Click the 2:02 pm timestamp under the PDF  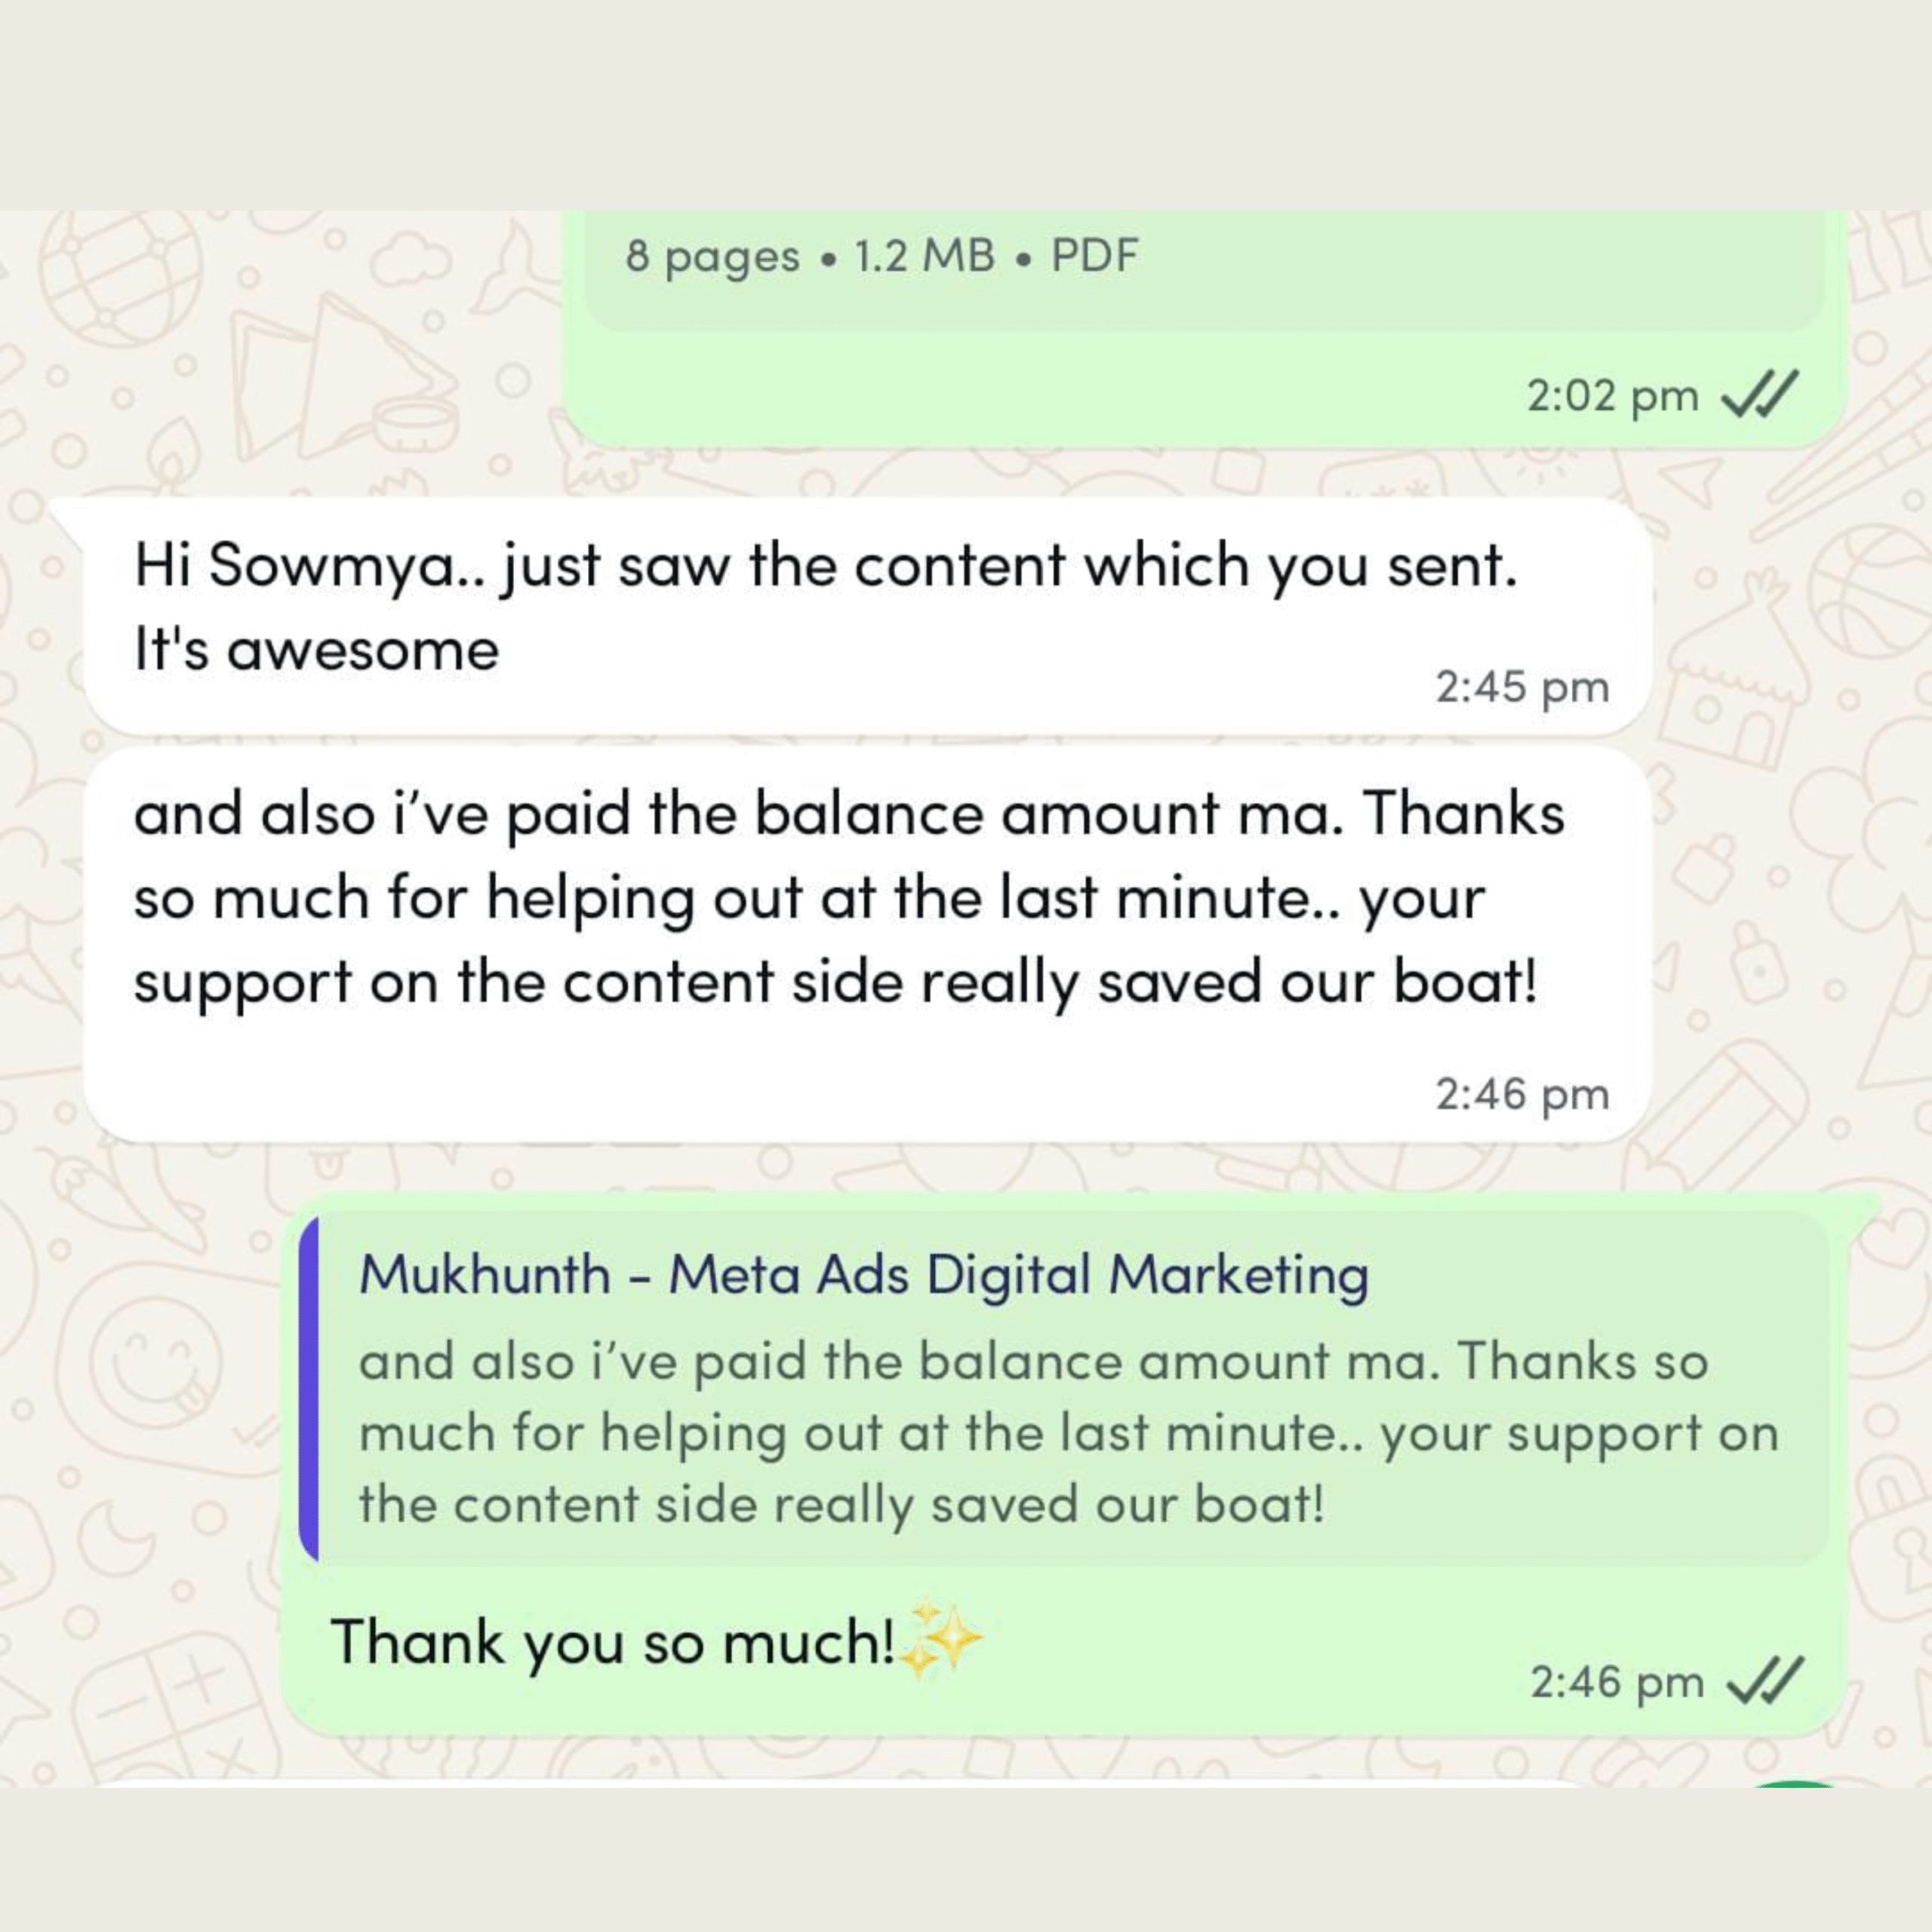[x=1613, y=396]
